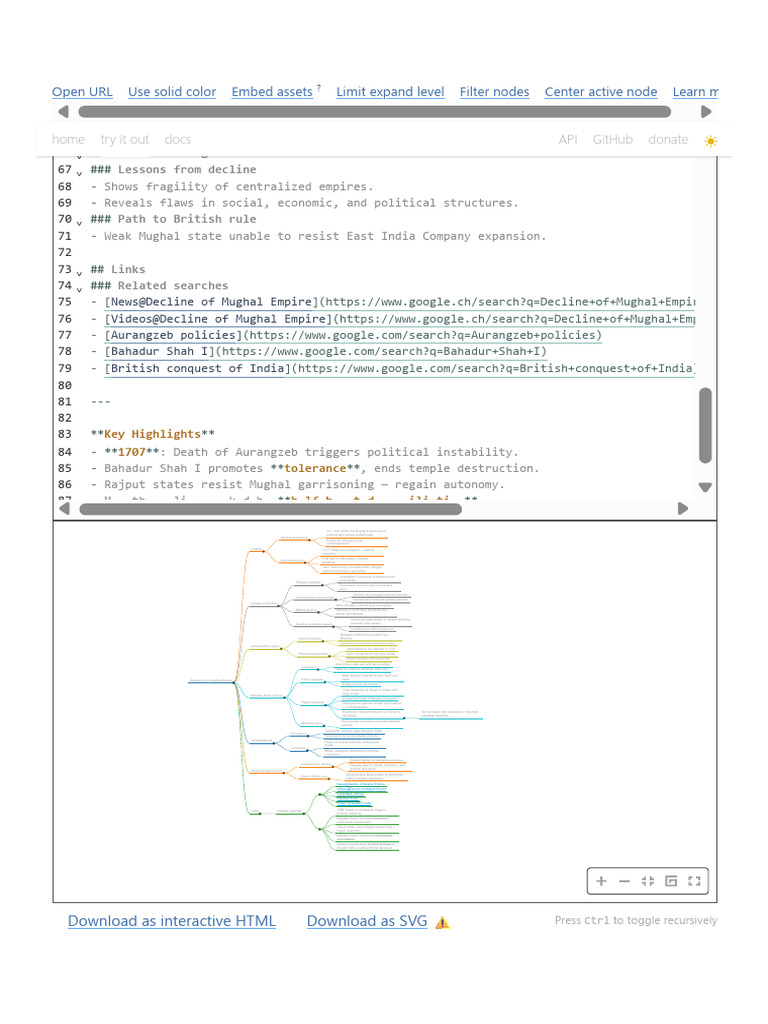This screenshot has width=768, height=1024.
Task: Enter fullscreen mode for the mindmap
Action: click(x=694, y=881)
